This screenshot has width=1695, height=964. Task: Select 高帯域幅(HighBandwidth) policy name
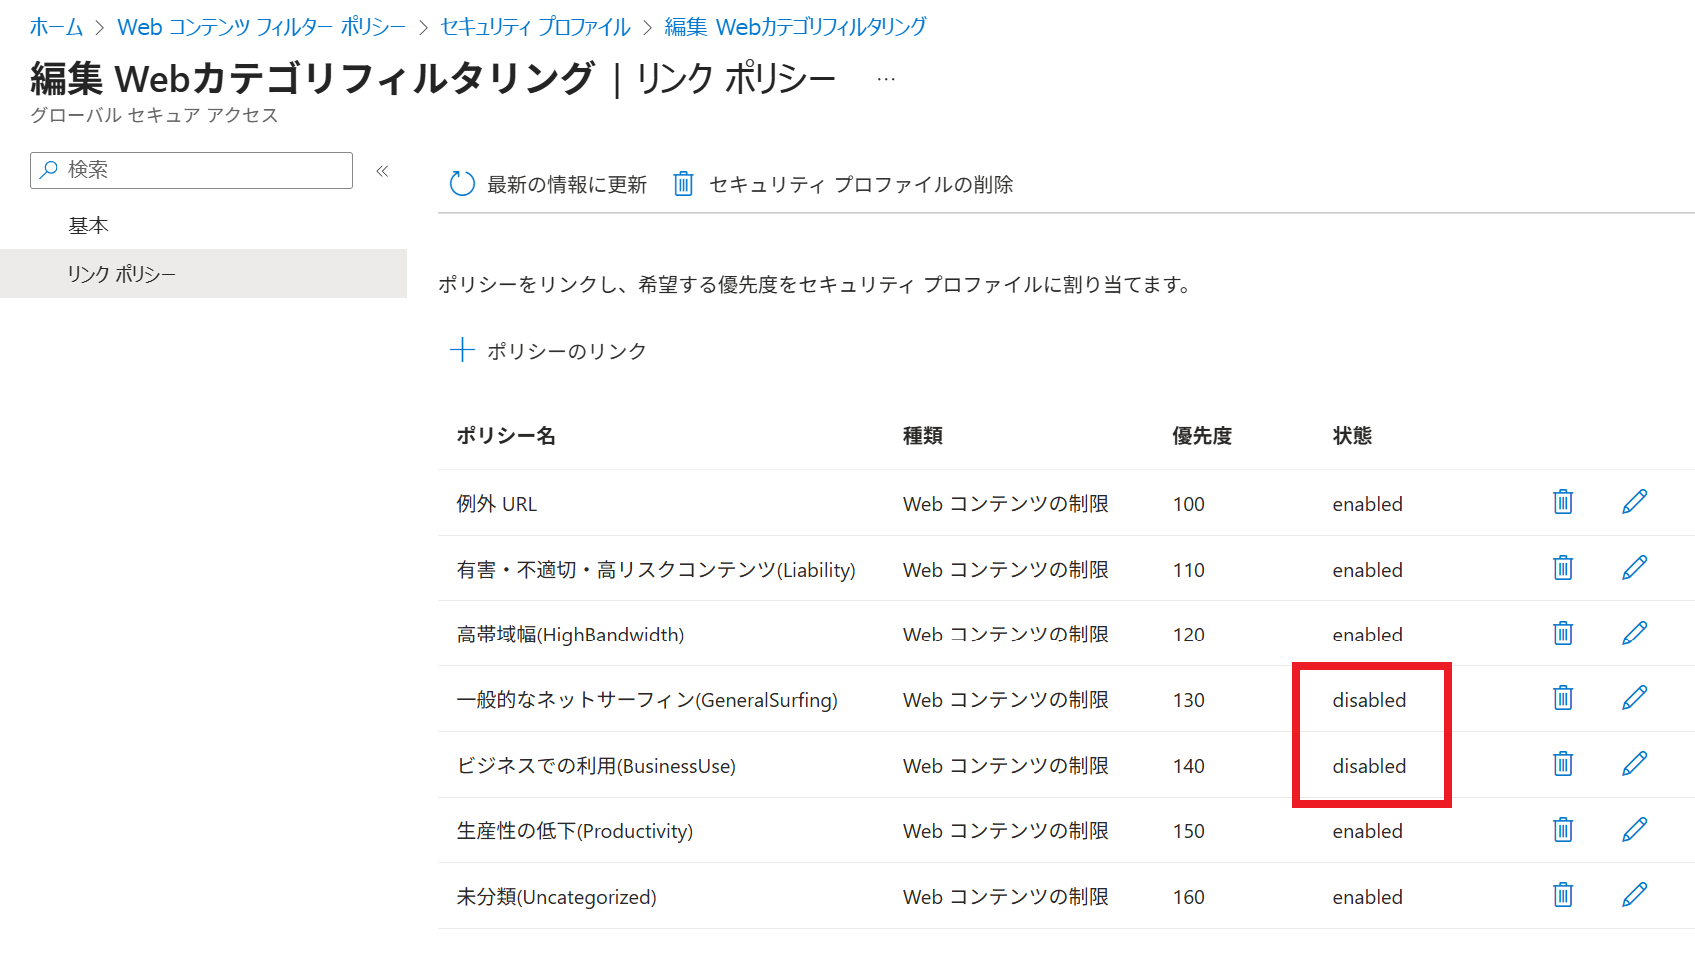tap(570, 635)
